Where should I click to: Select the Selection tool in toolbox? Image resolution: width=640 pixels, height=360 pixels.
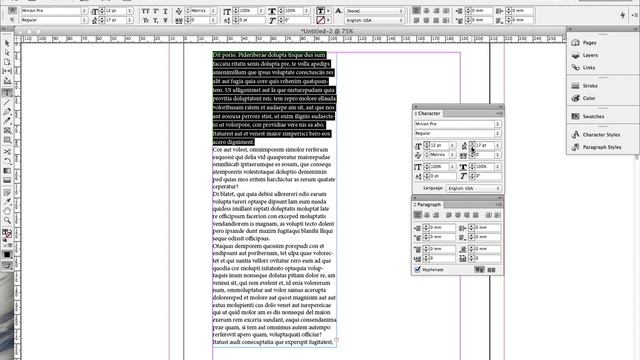(x=7, y=43)
